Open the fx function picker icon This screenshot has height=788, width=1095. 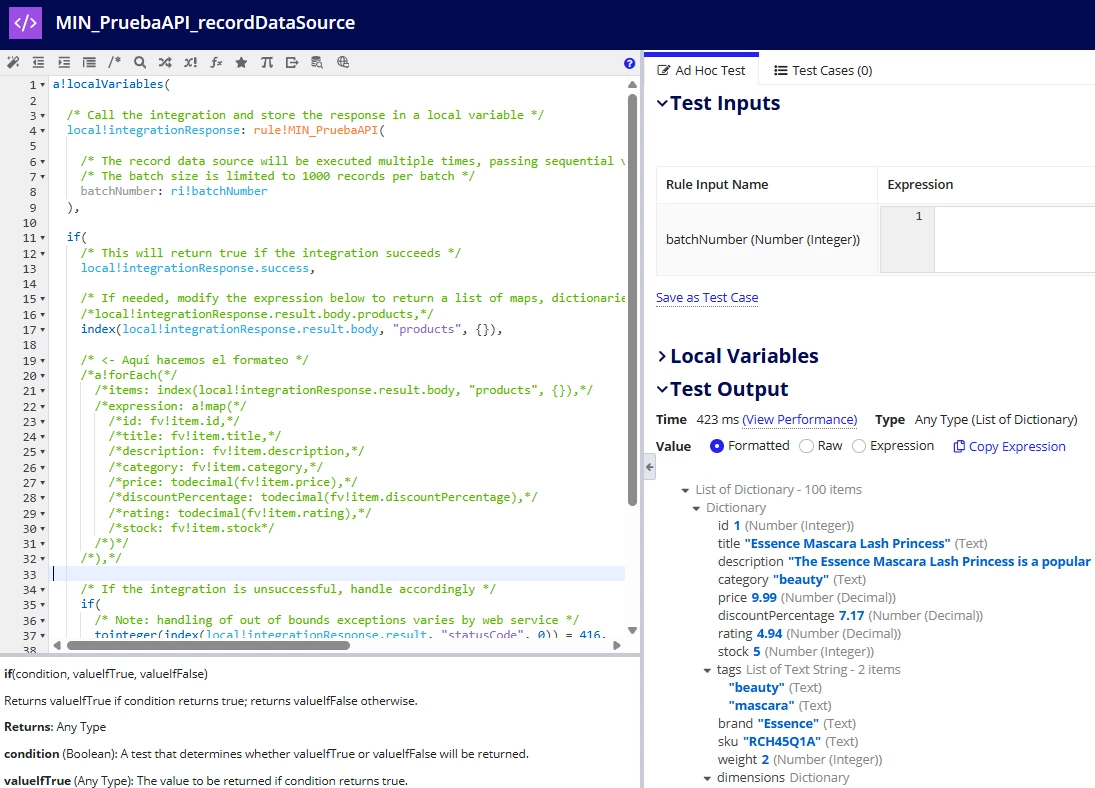point(216,62)
